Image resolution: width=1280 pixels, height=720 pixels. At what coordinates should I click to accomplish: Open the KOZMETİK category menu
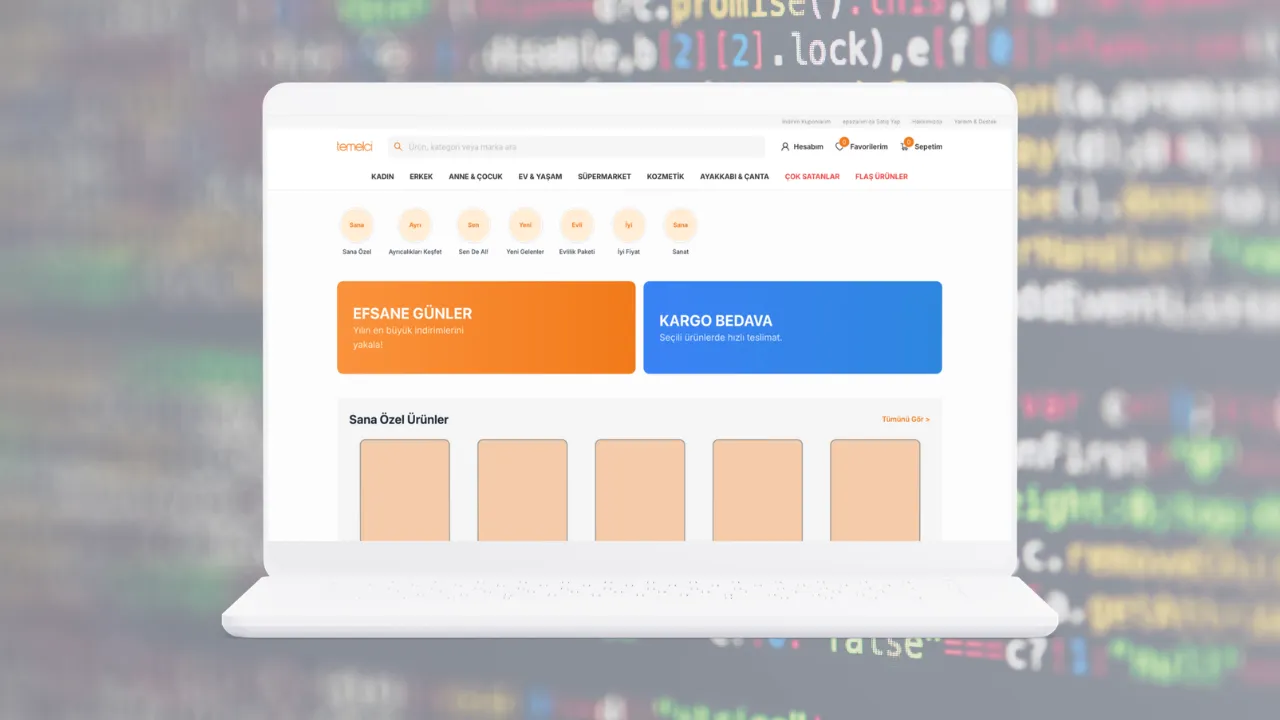[665, 177]
